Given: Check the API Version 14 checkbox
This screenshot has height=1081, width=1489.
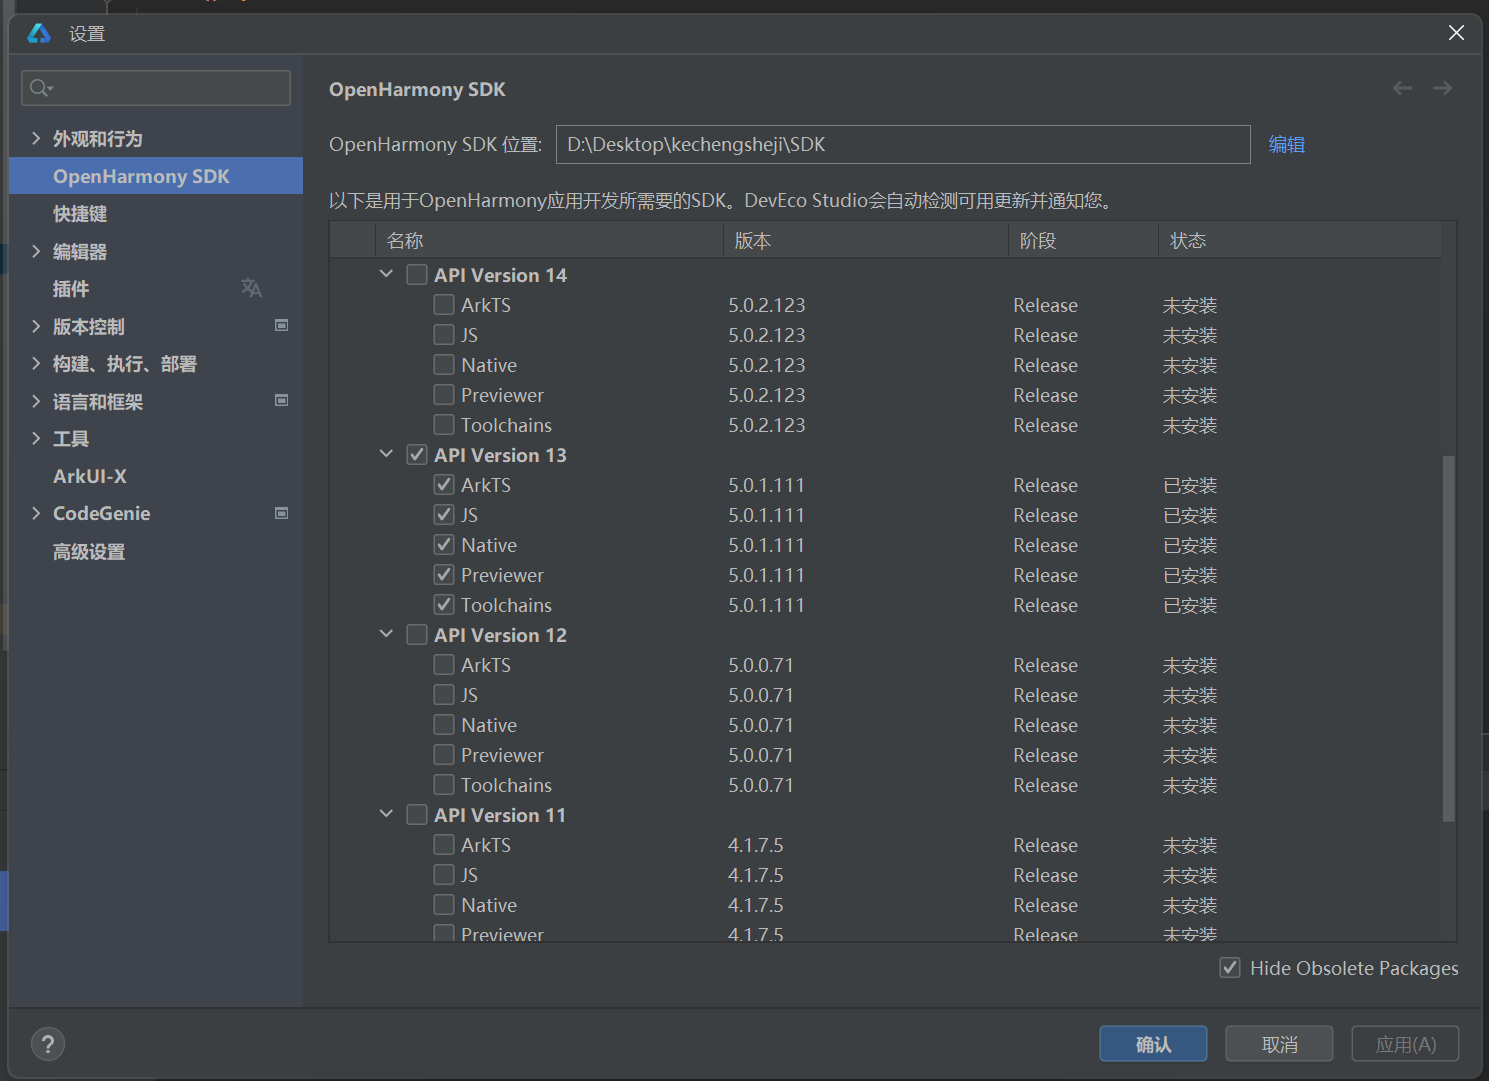Looking at the screenshot, I should pyautogui.click(x=417, y=275).
